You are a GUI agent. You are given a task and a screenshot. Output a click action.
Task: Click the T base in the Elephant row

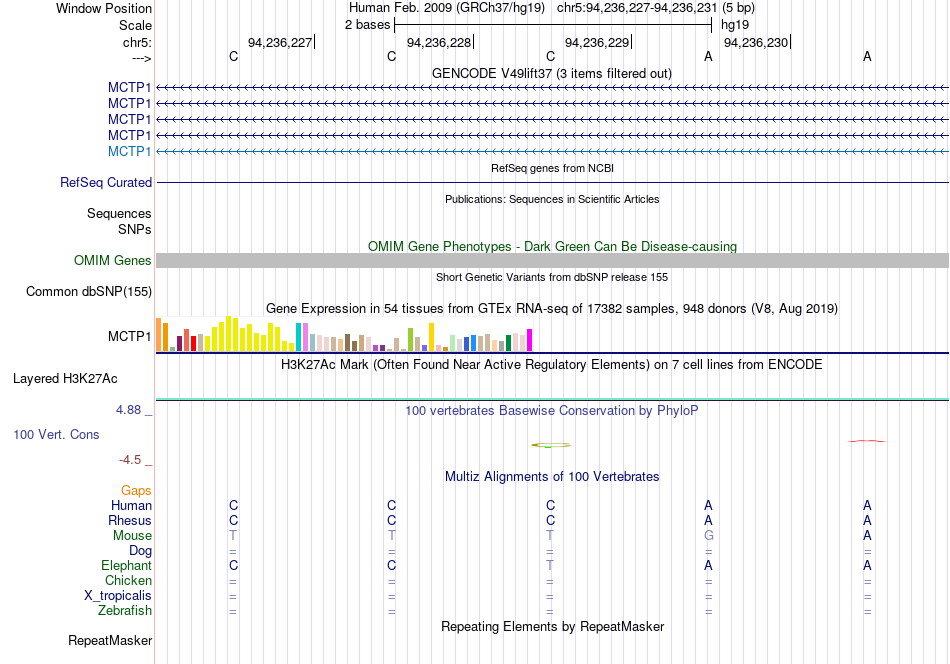[550, 565]
